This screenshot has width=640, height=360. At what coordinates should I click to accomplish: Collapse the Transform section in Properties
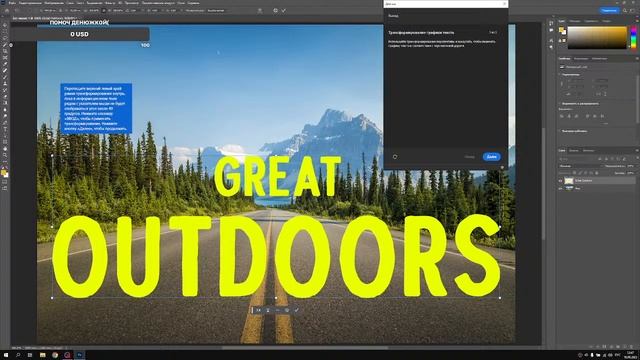click(x=560, y=75)
